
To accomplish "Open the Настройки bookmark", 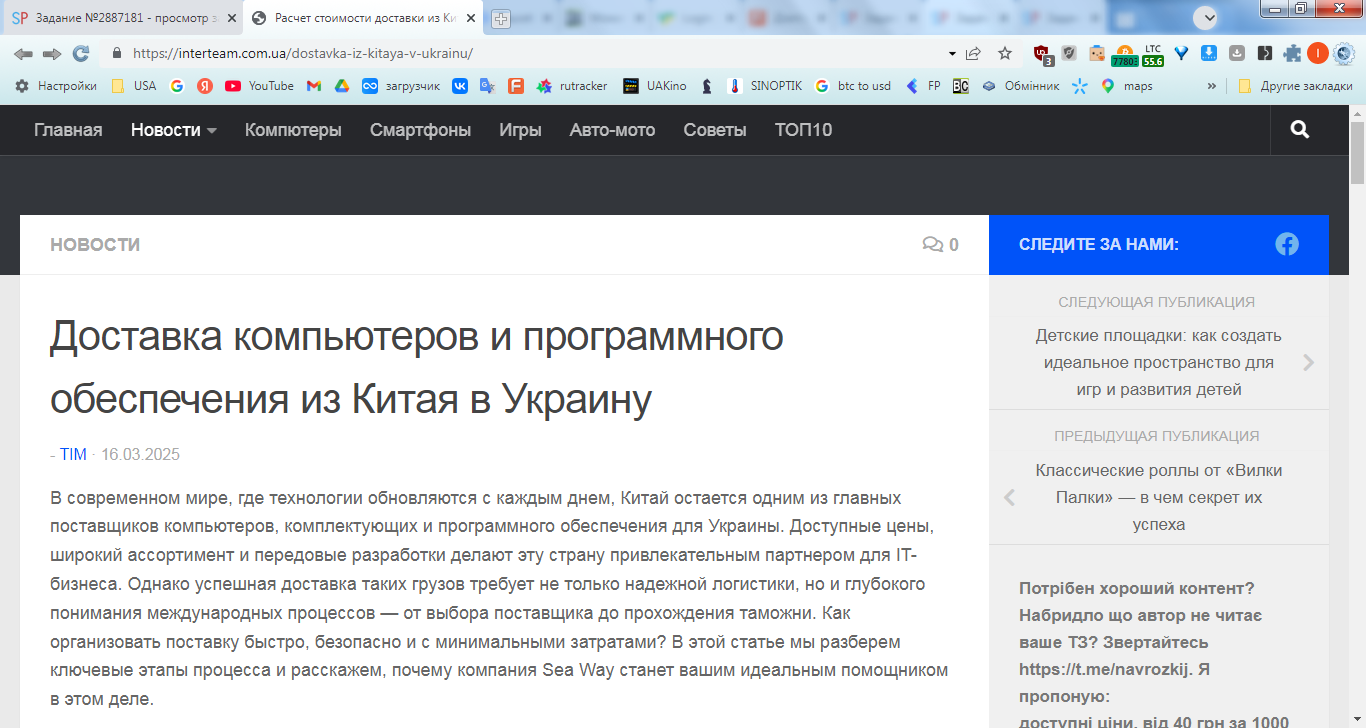I will (56, 86).
